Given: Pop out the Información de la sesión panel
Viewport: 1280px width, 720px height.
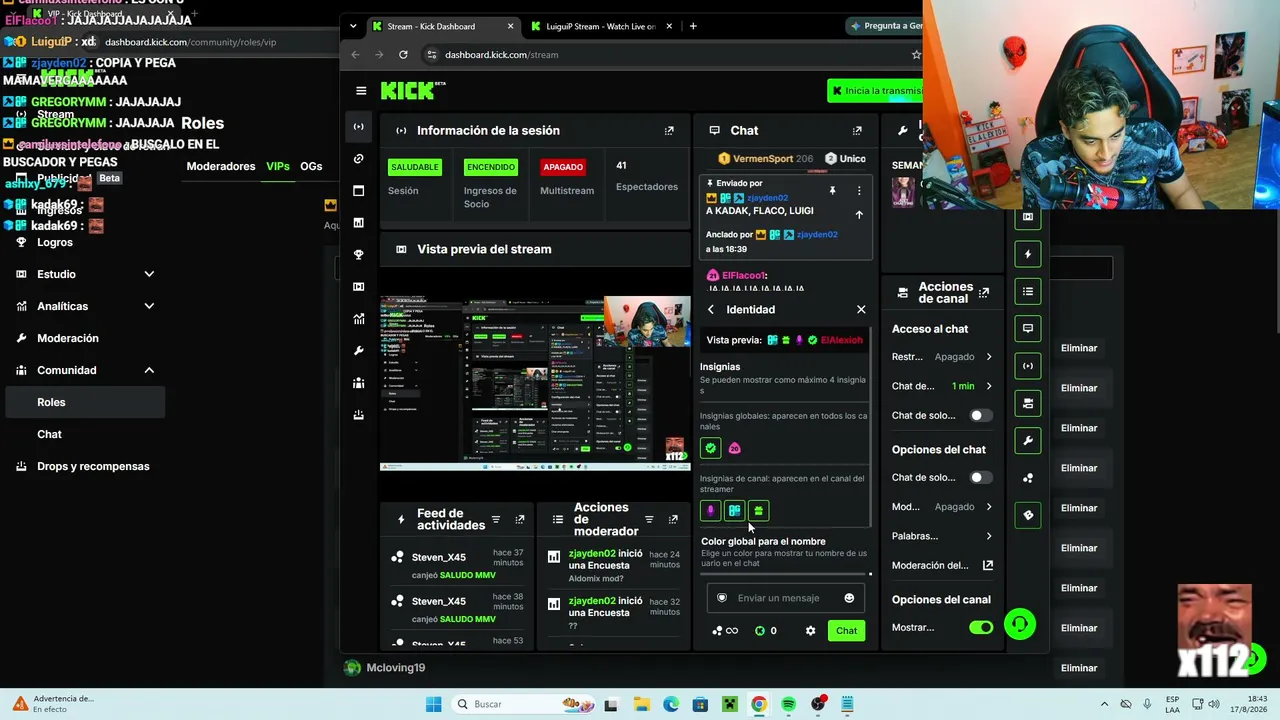Looking at the screenshot, I should 669,131.
